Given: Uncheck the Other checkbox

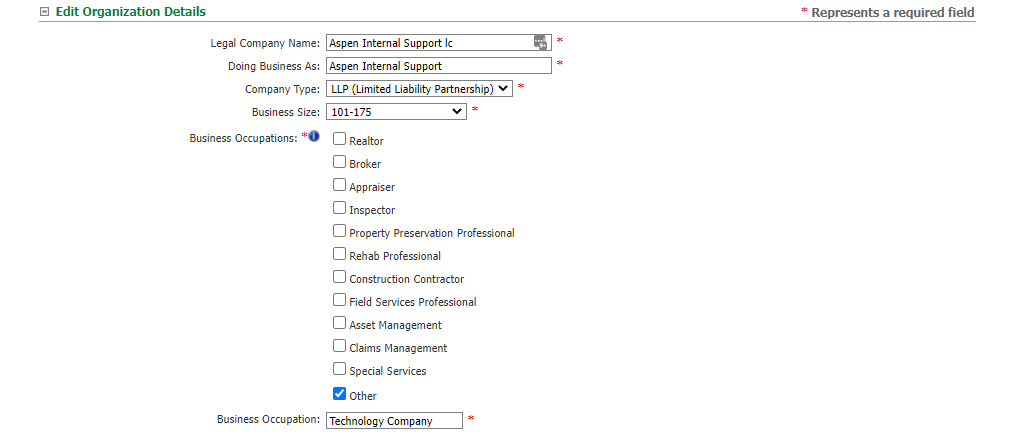Looking at the screenshot, I should coord(339,394).
